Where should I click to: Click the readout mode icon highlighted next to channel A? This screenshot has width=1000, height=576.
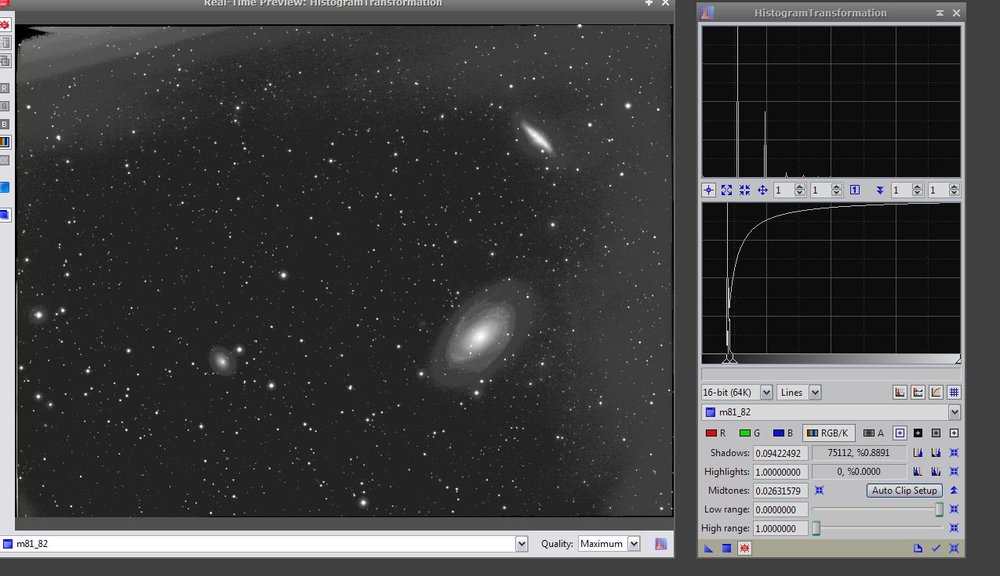[x=900, y=433]
